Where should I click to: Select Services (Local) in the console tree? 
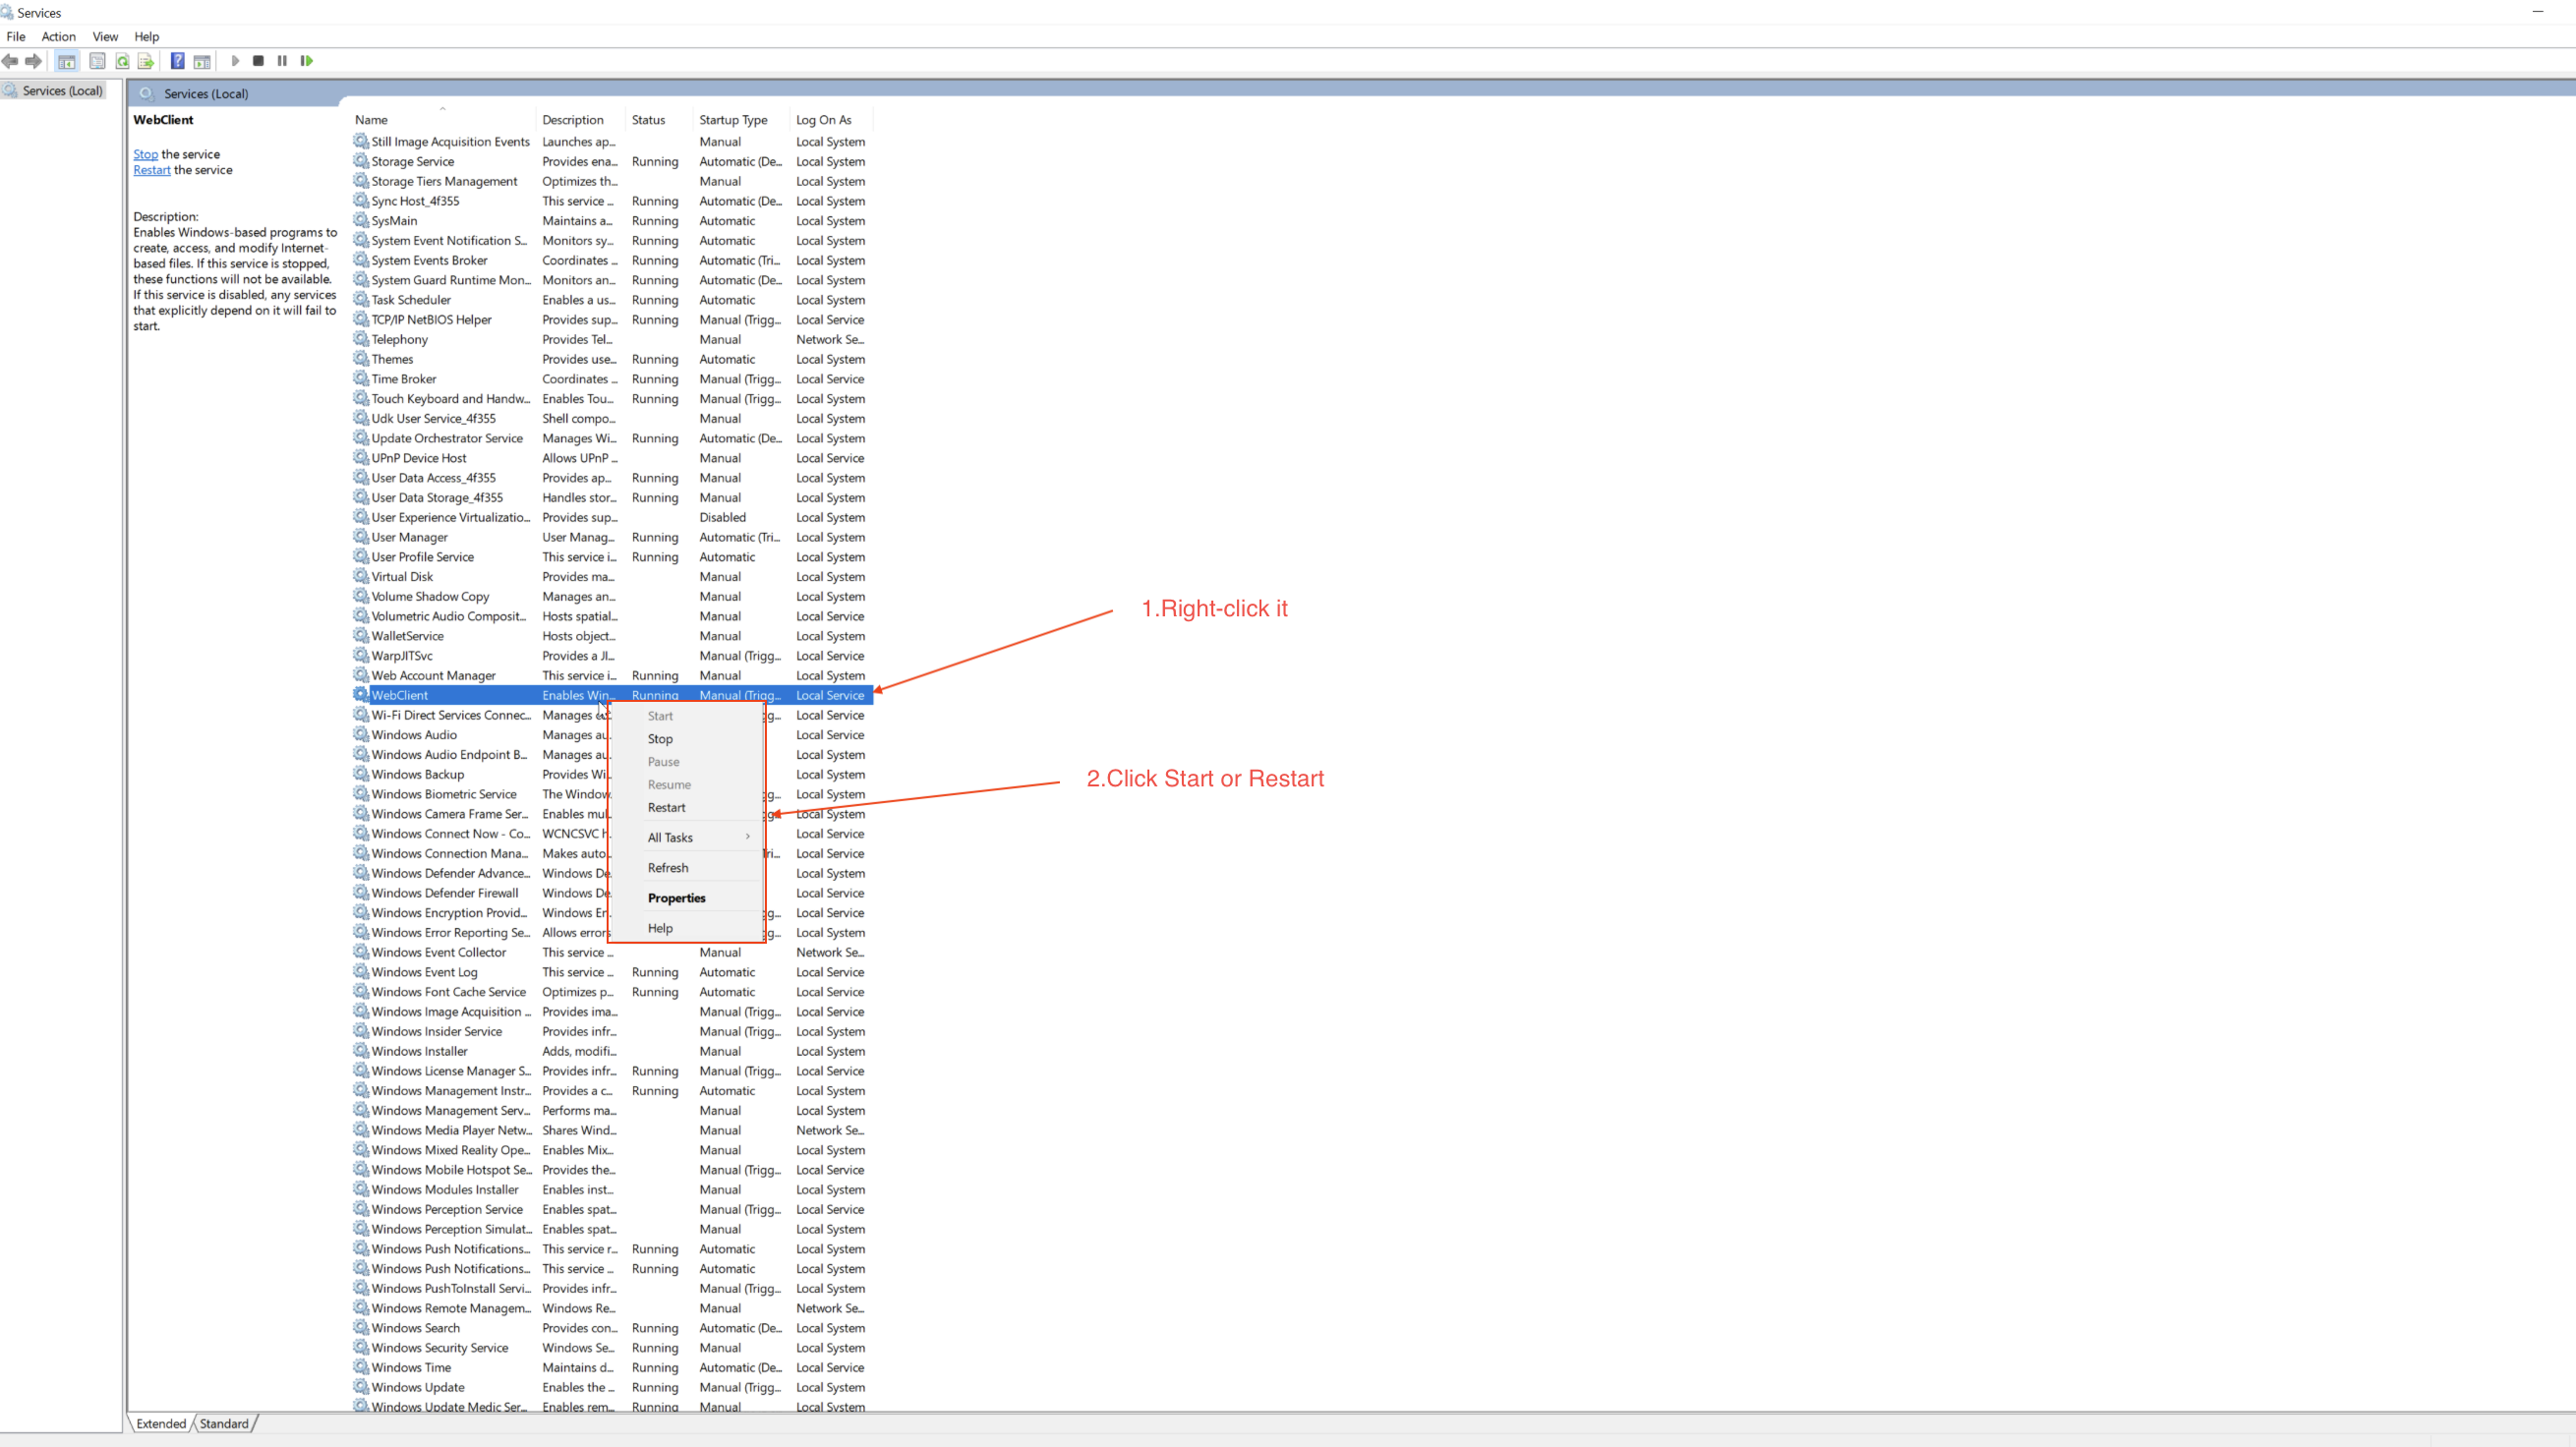(62, 91)
